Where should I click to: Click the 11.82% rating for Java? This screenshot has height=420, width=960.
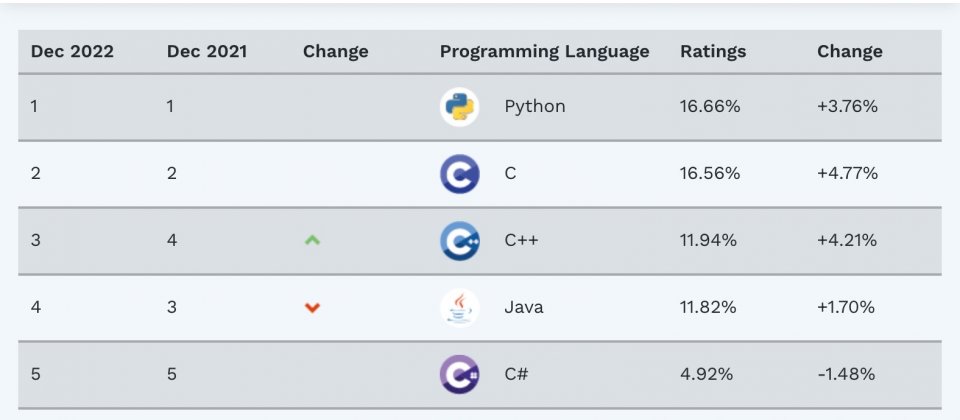coord(708,307)
